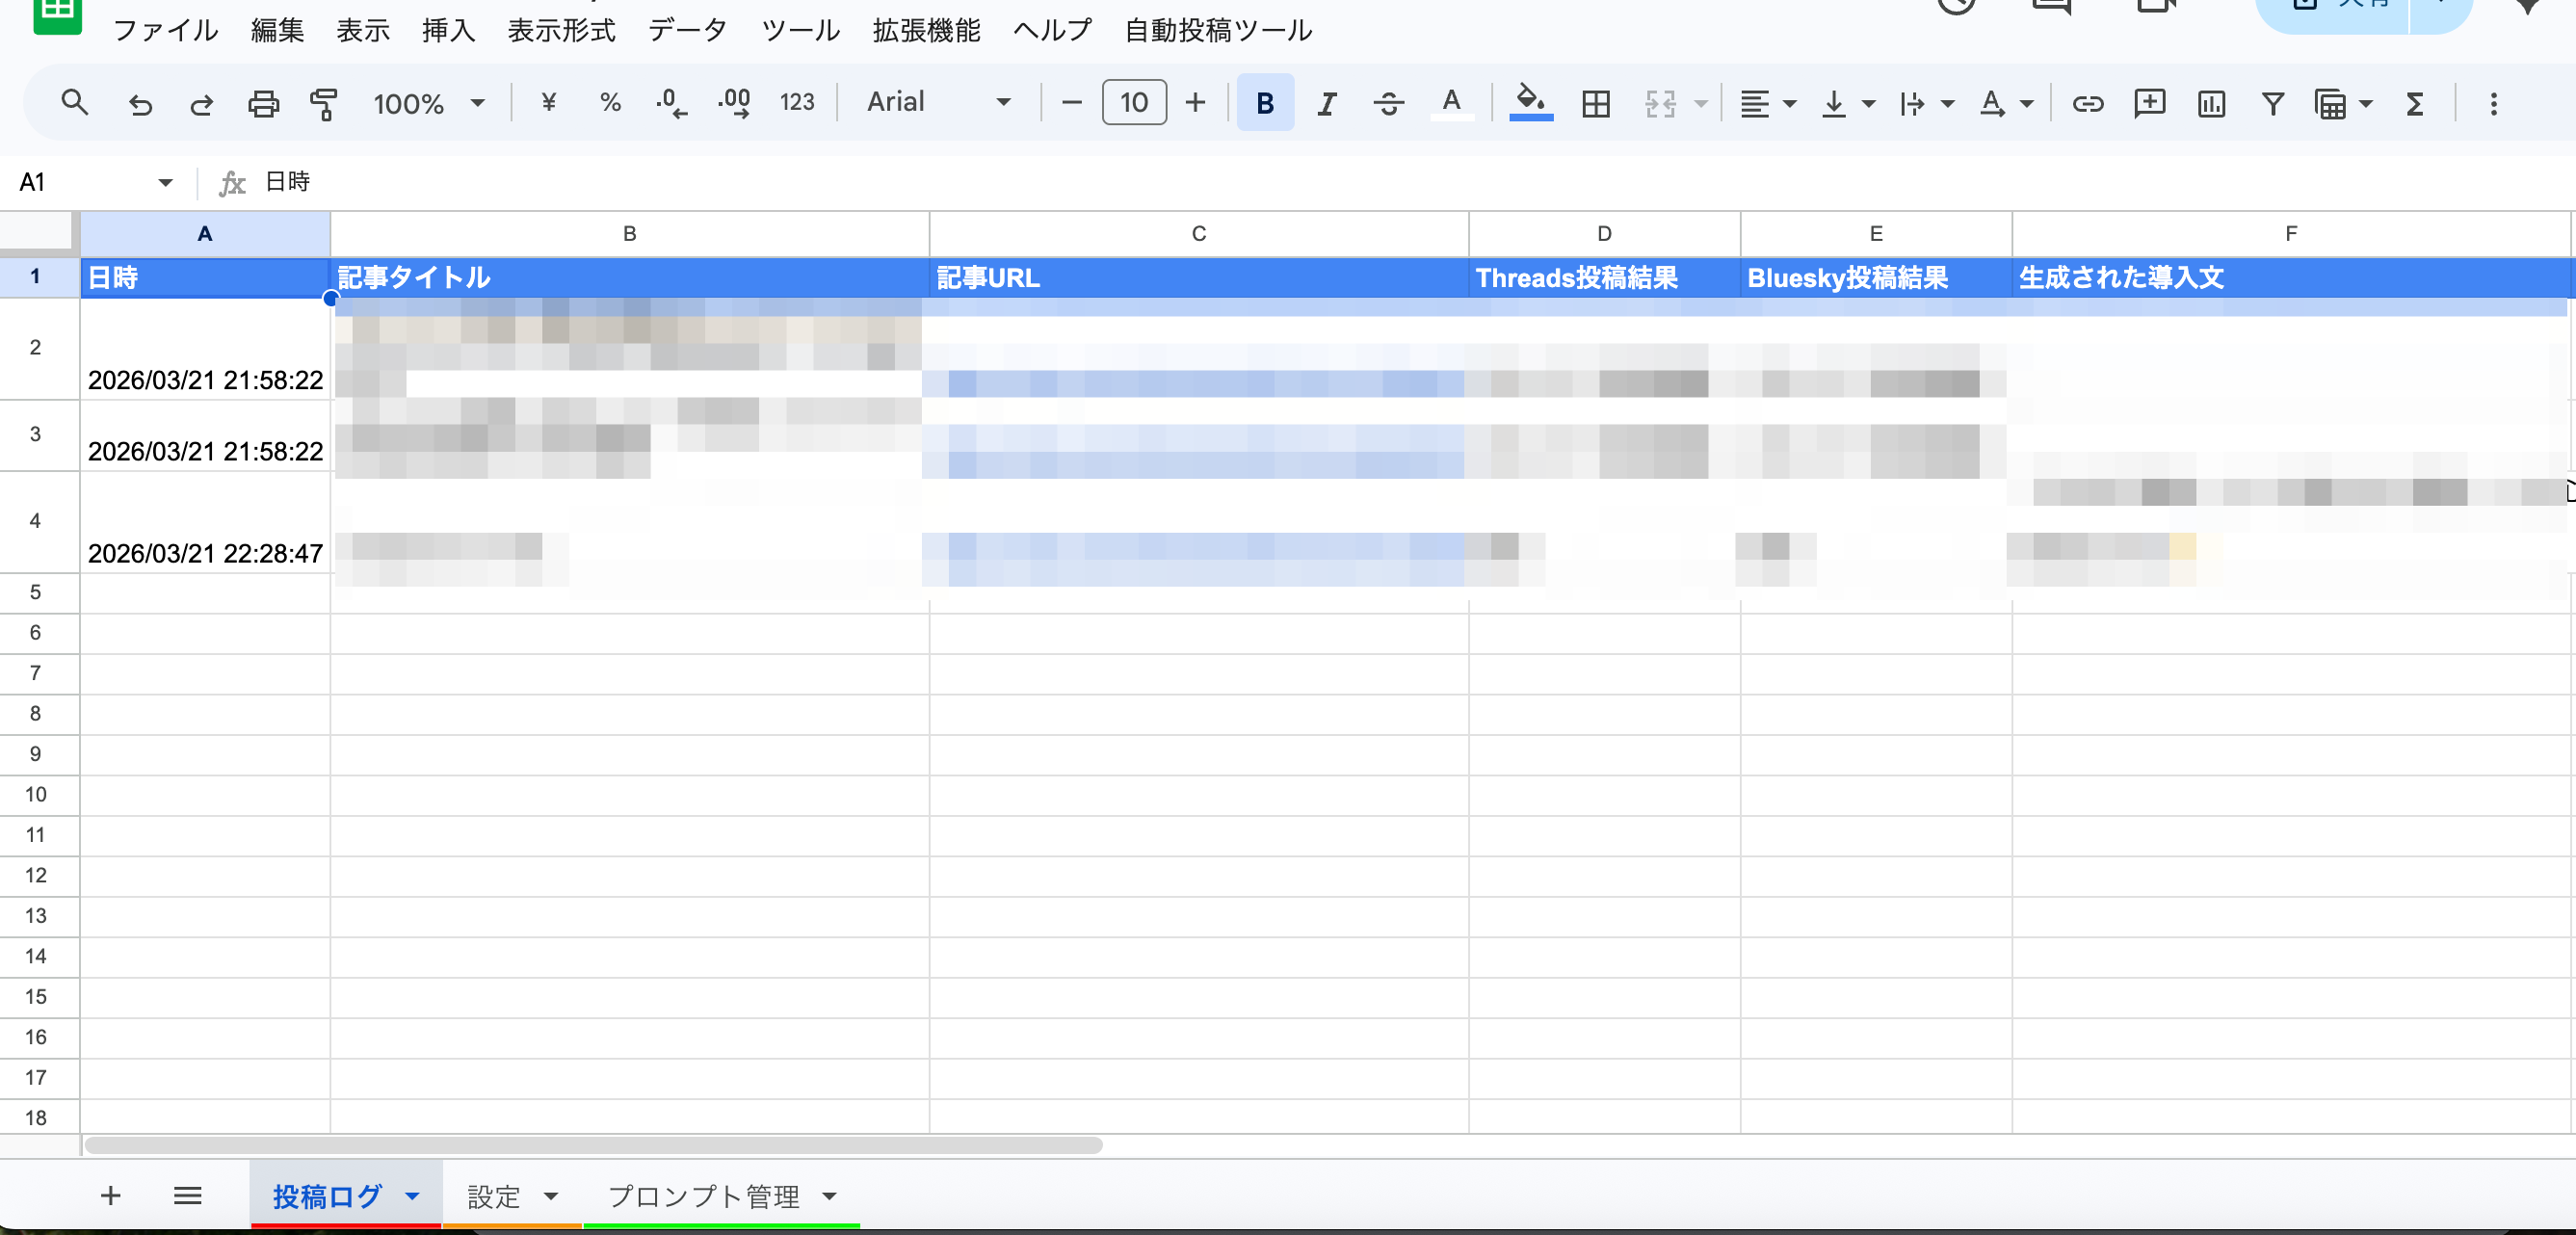Click the insert chart icon

point(2211,103)
